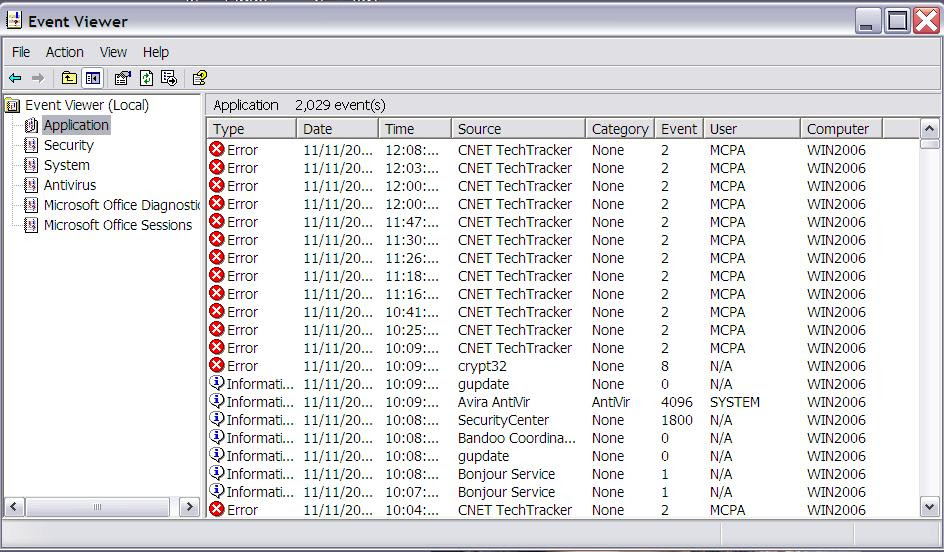Toggle the Show/Hide Console Tree icon
This screenshot has width=944, height=552.
point(93,78)
